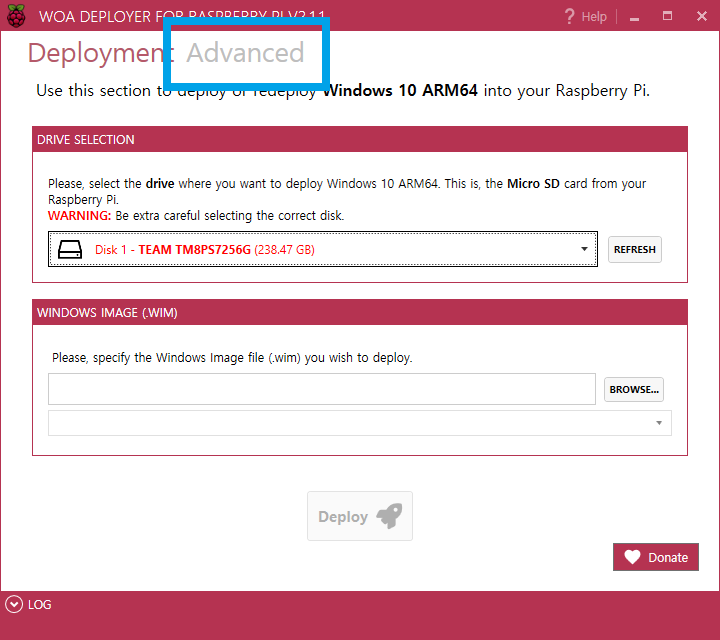Switch to the Advanced tab
720x640 pixels.
click(245, 52)
